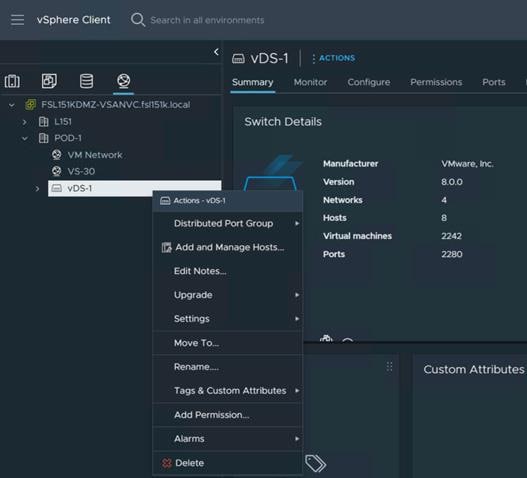Select FSL151KDMZ-VSANVC.fsl151k.local in the tree
527x478 pixels.
click(115, 105)
